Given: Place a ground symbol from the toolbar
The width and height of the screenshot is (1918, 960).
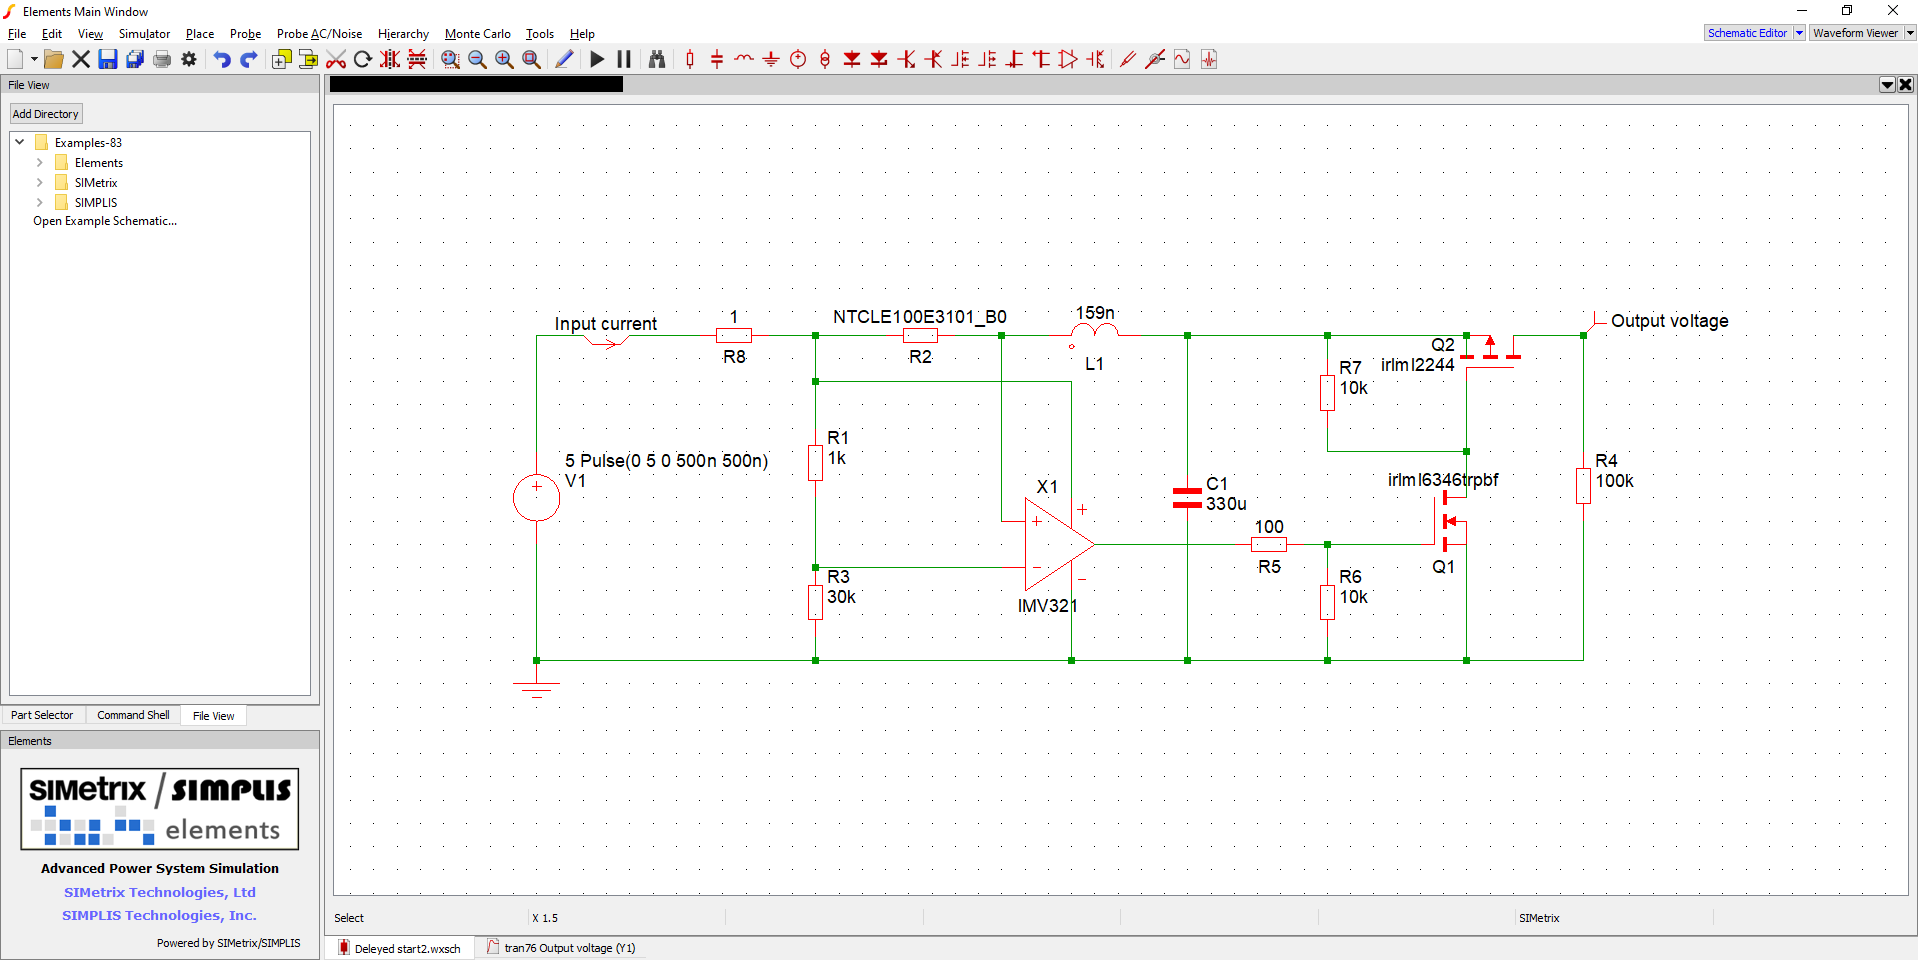Looking at the screenshot, I should tap(771, 59).
